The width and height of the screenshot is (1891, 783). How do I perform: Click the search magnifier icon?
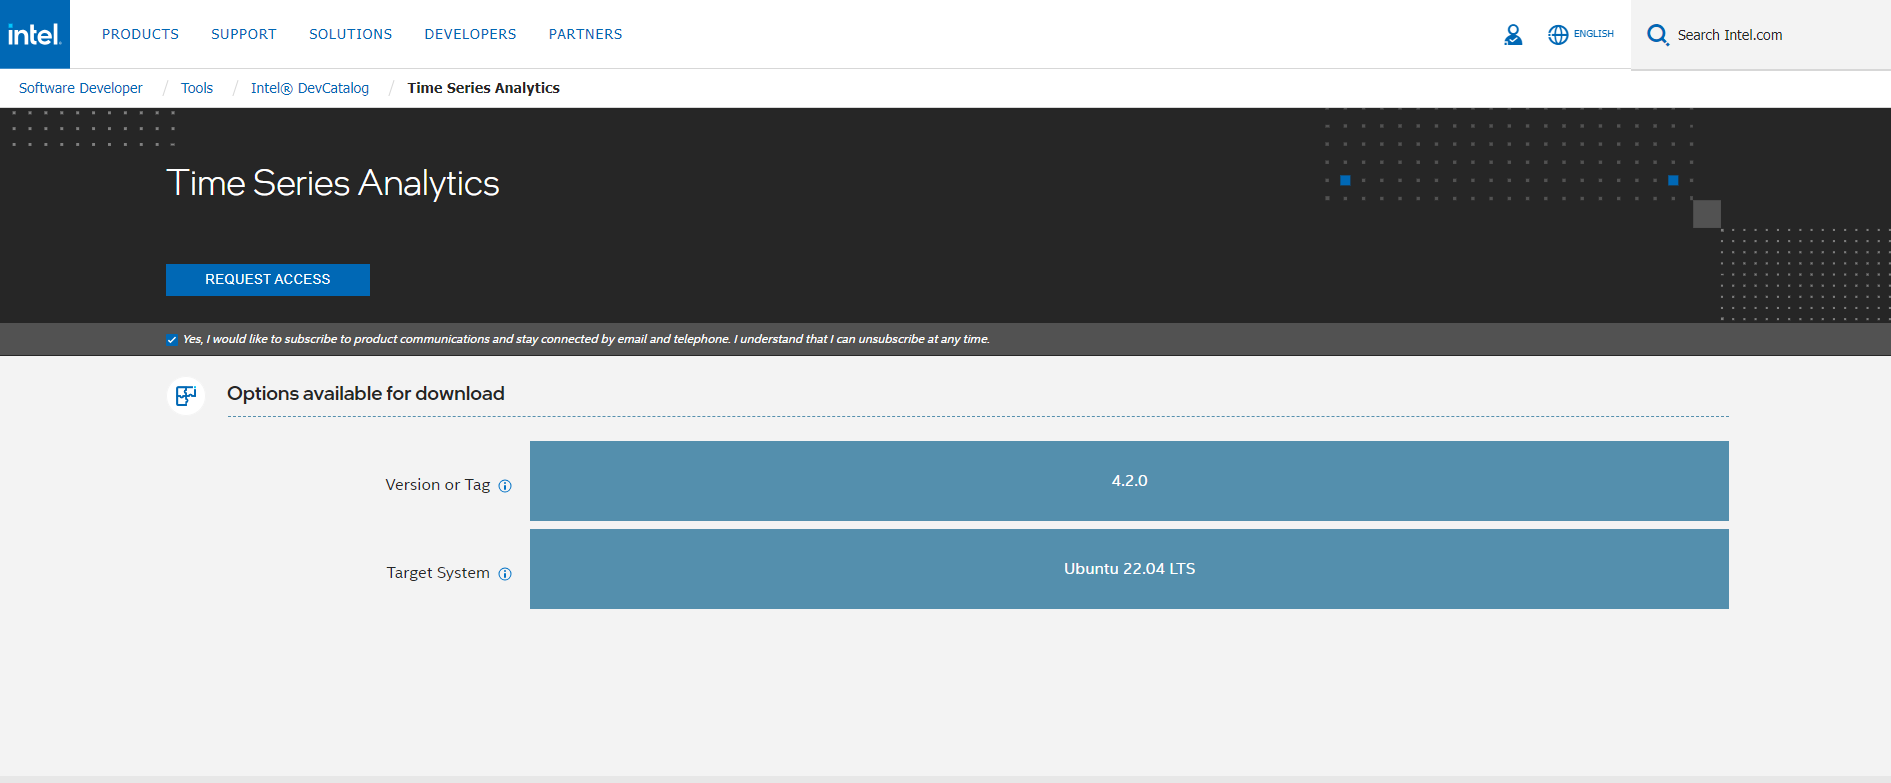click(x=1657, y=35)
